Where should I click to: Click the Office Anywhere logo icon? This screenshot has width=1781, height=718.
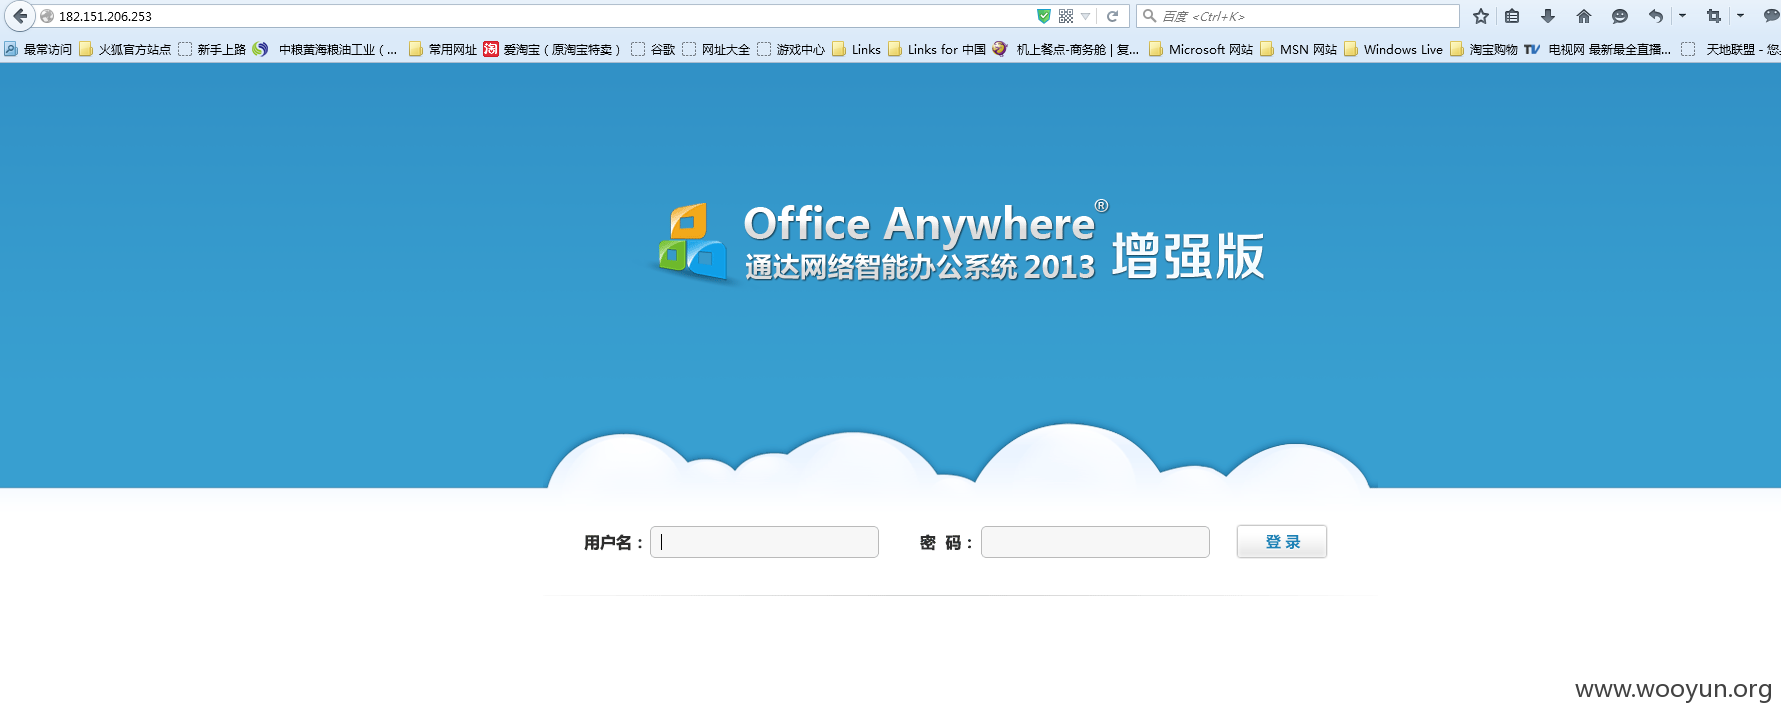pyautogui.click(x=692, y=242)
